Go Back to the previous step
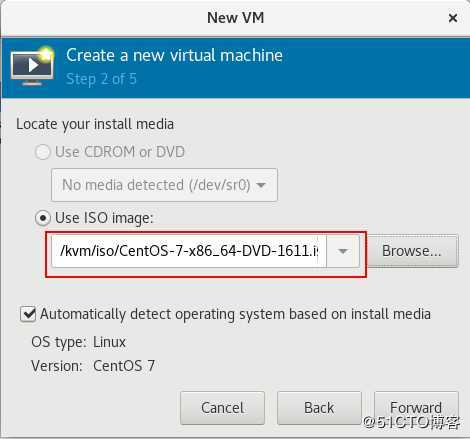The height and width of the screenshot is (439, 470). pos(319,408)
